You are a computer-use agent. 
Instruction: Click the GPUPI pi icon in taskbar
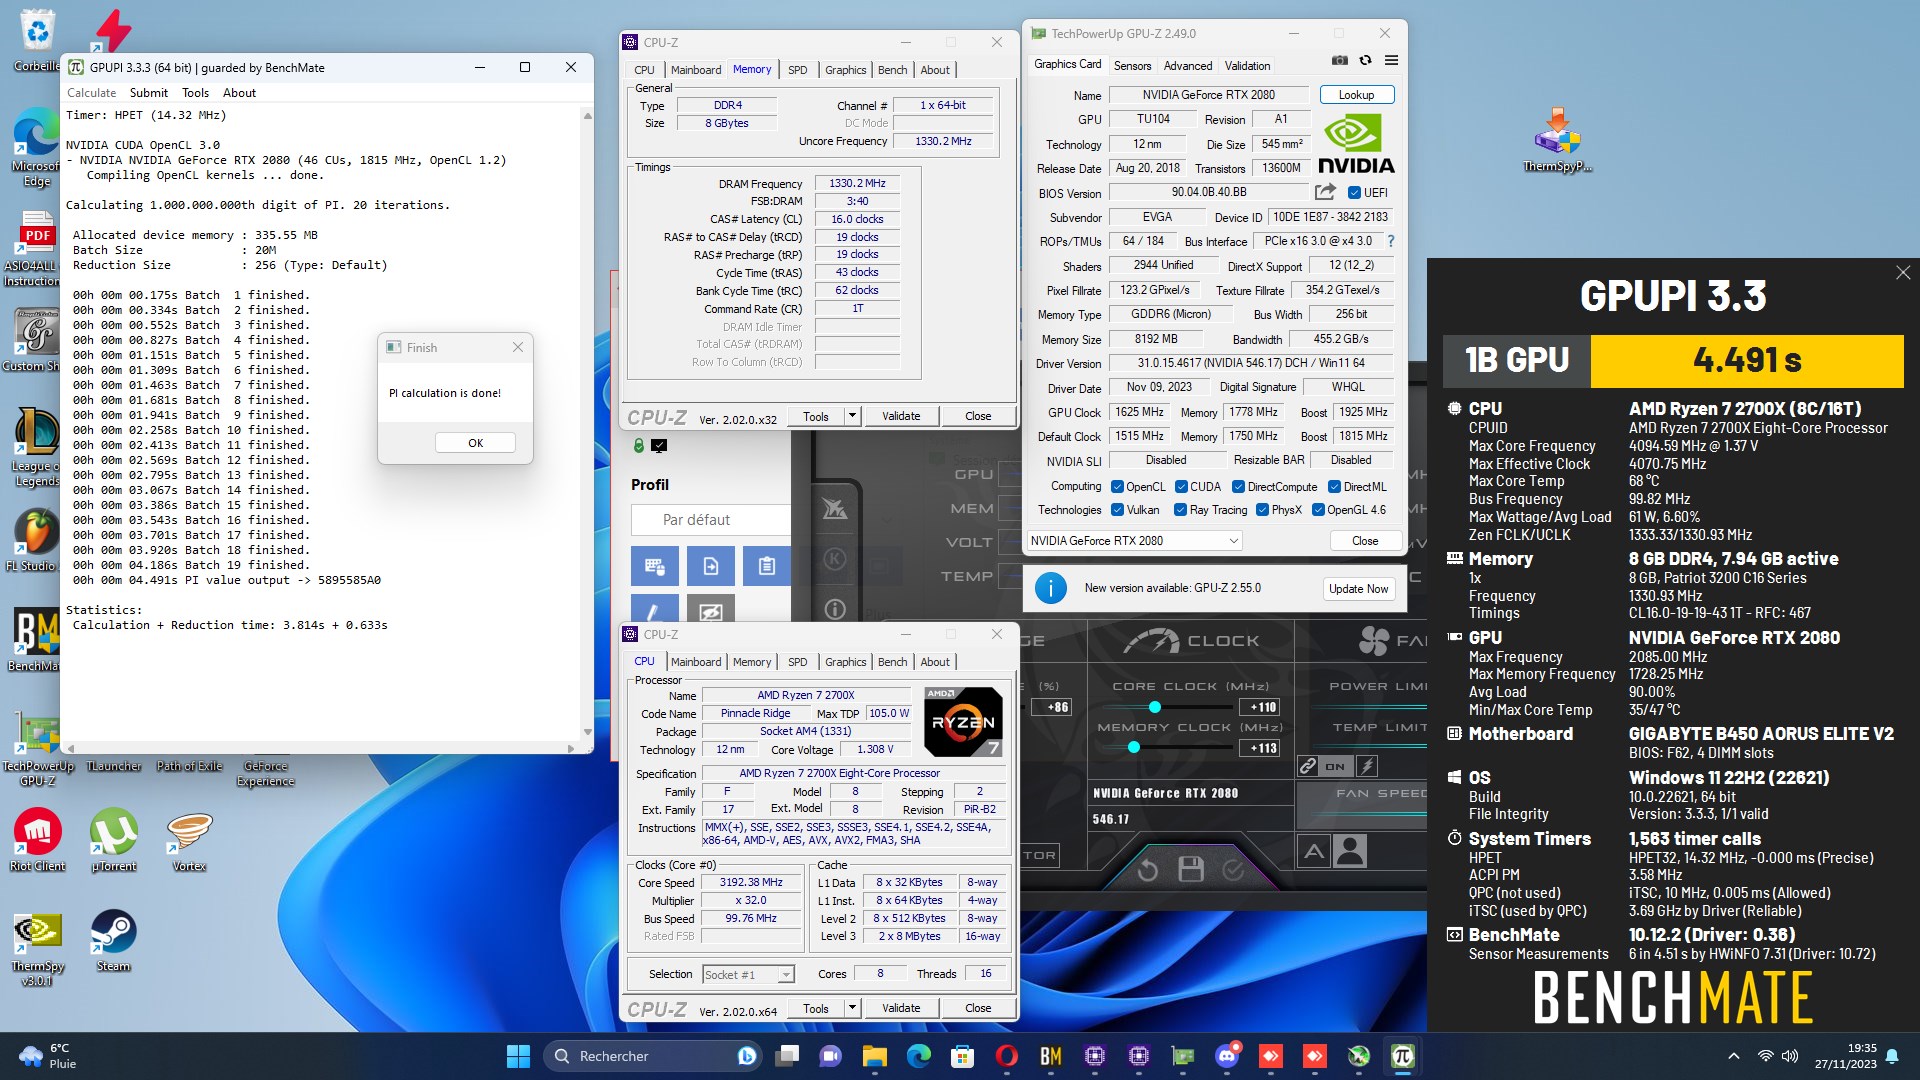(x=1402, y=1056)
